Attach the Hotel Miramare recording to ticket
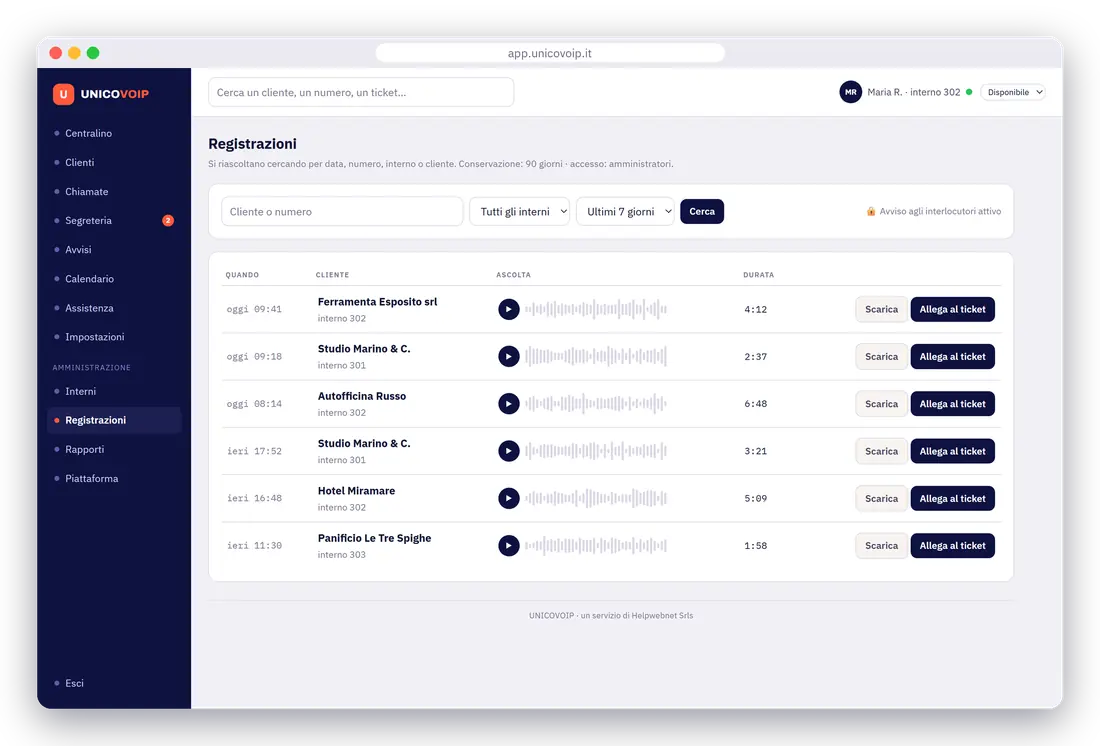1100x746 pixels. pos(952,498)
